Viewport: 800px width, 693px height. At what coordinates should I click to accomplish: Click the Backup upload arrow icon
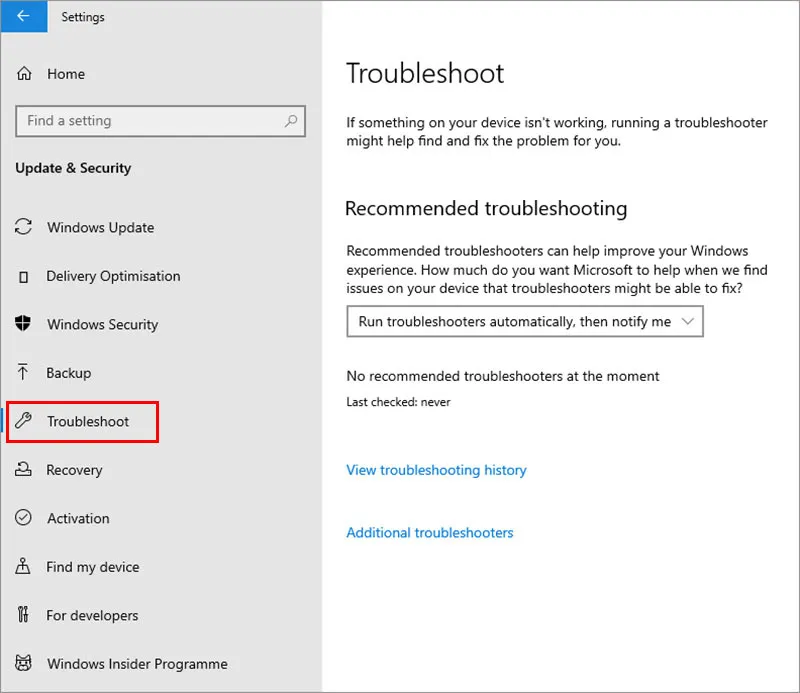23,372
